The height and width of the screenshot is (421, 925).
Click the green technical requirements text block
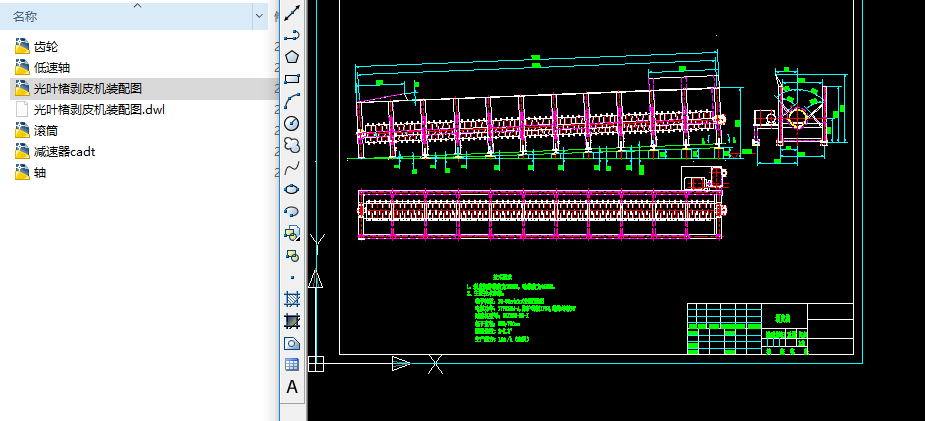pyautogui.click(x=520, y=308)
